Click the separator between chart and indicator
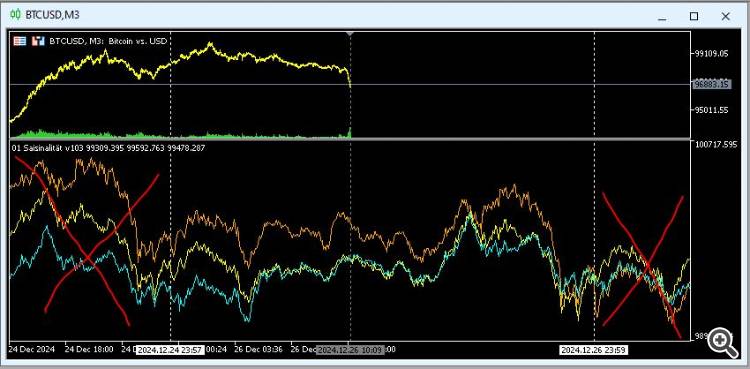 (x=350, y=140)
